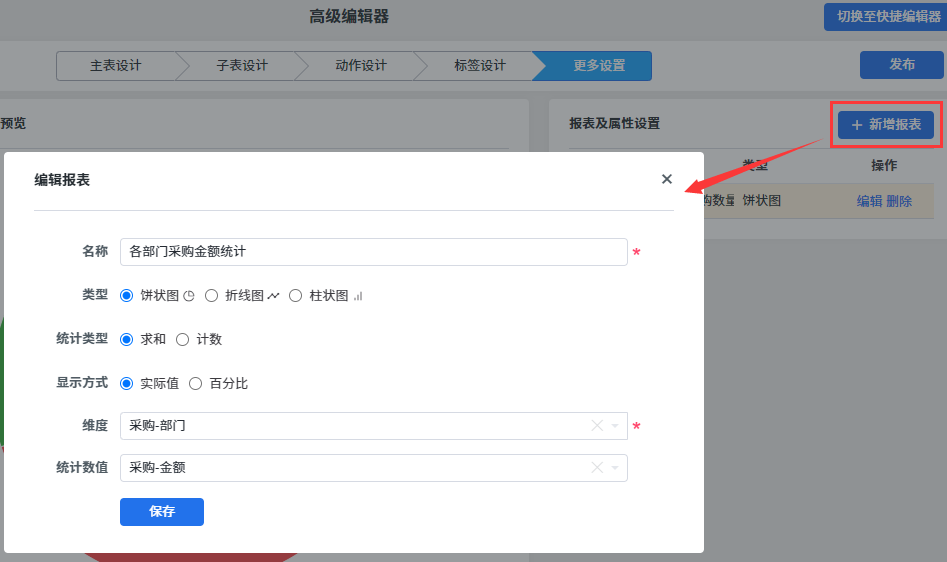
Task: Choose 计数 as the statistic type
Action: pos(182,339)
